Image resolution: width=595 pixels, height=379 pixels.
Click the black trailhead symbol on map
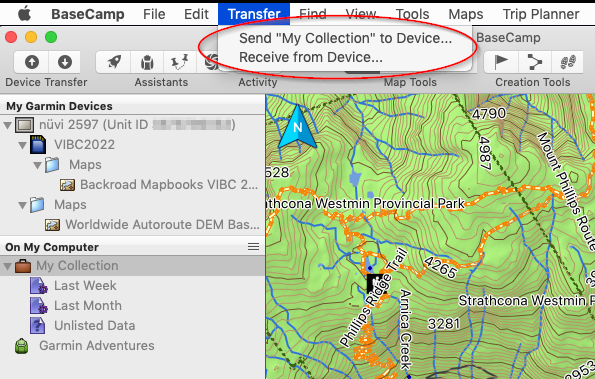[375, 283]
